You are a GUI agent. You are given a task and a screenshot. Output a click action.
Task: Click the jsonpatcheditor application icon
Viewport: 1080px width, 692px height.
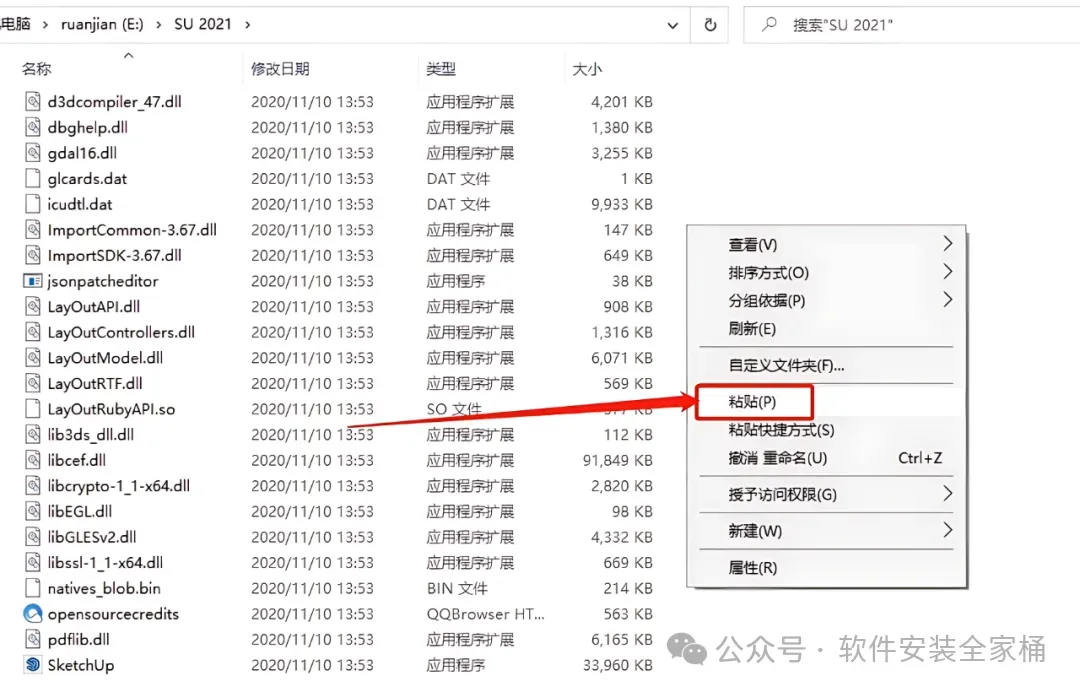click(x=32, y=281)
